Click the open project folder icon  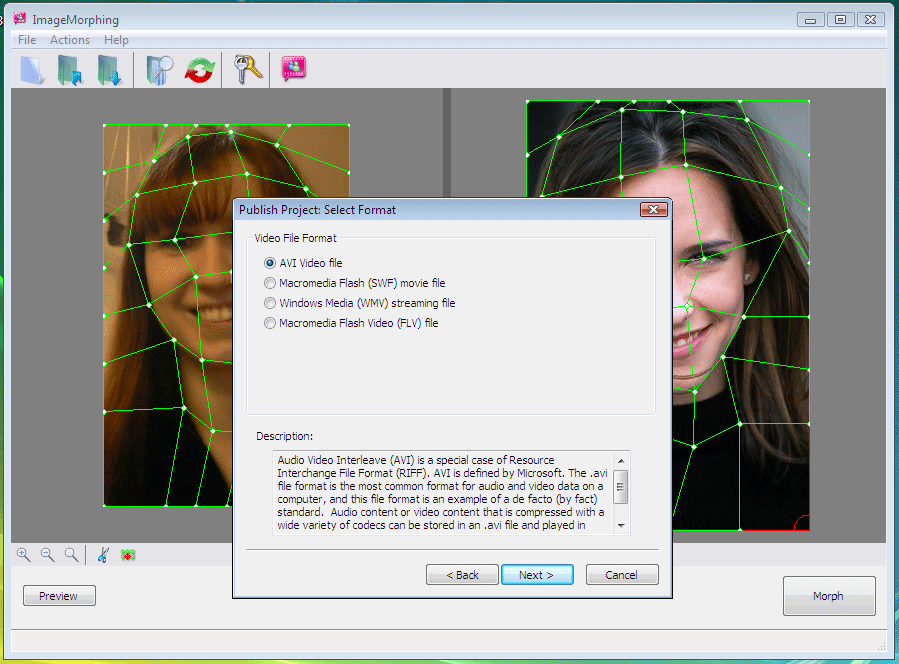[x=70, y=71]
